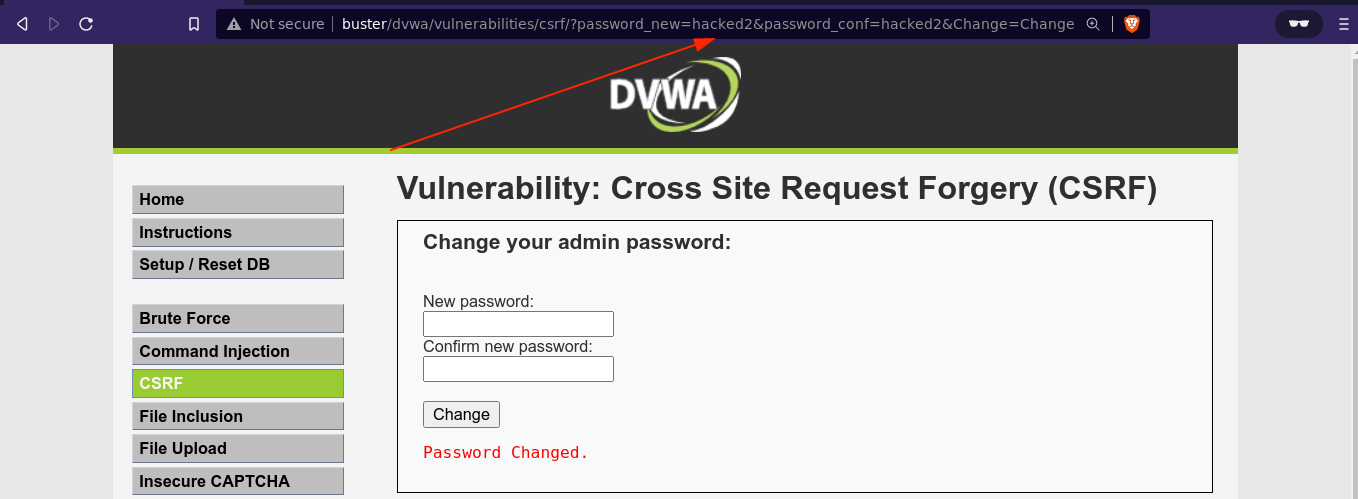The height and width of the screenshot is (499, 1358).
Task: Click the browser back arrow icon
Action: (23, 24)
